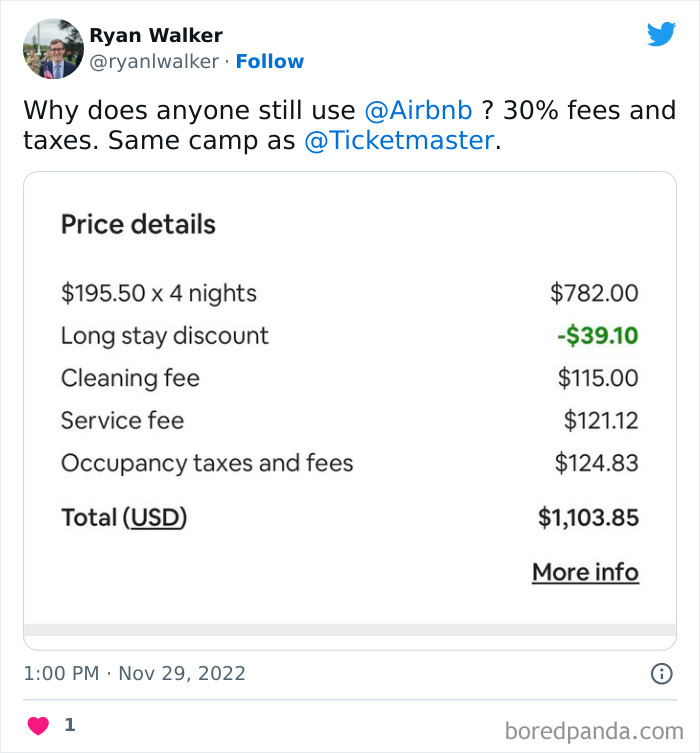Click the More info link
The image size is (700, 753).
(585, 572)
